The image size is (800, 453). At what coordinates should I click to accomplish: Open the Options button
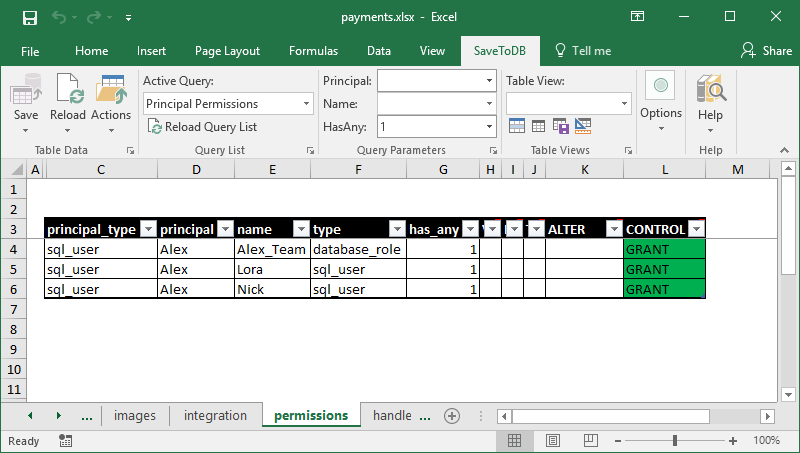click(661, 101)
